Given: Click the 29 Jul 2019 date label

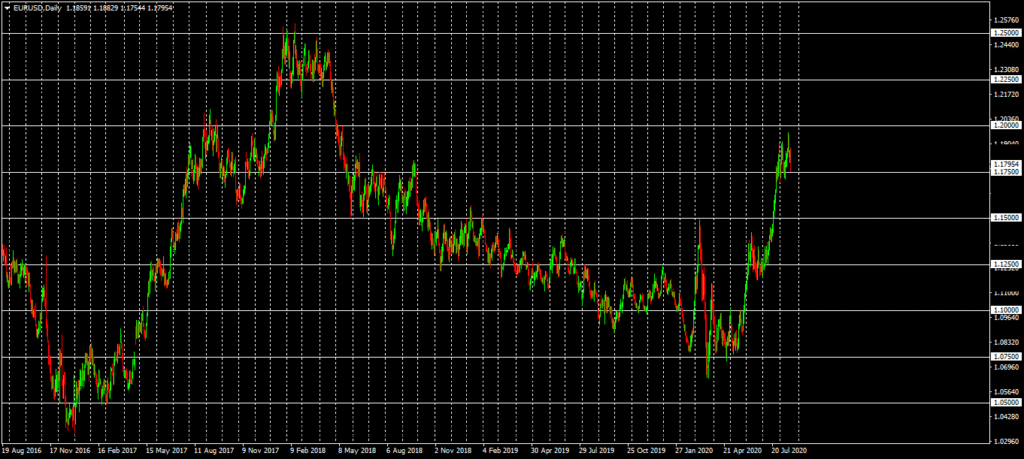Looking at the screenshot, I should [x=598, y=451].
